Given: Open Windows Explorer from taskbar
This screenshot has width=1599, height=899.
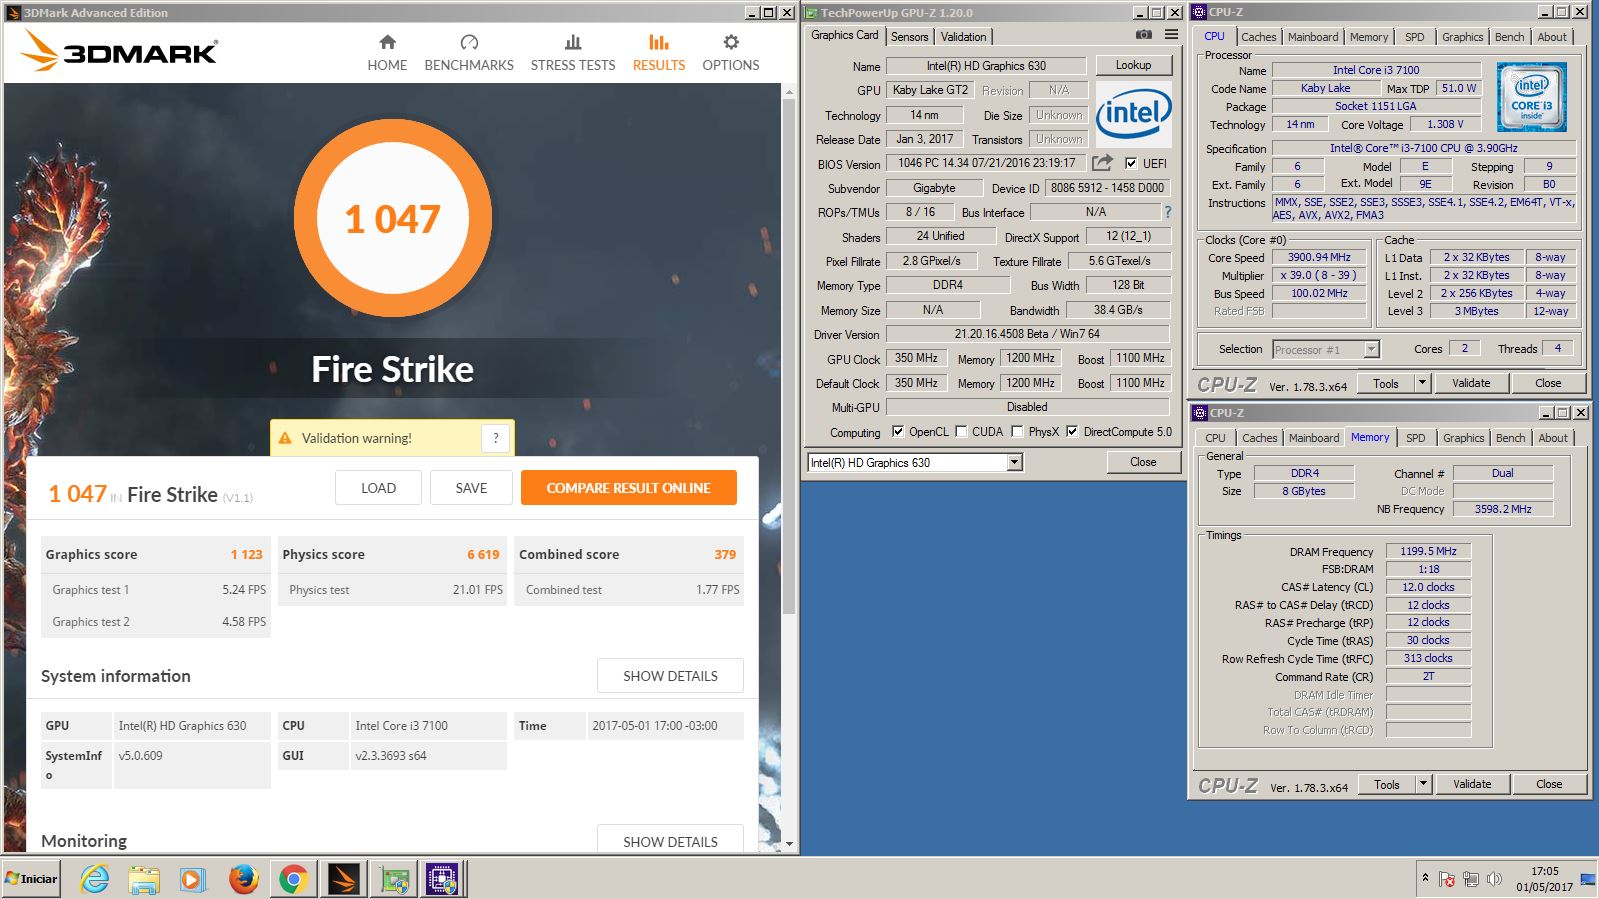Looking at the screenshot, I should click(144, 879).
